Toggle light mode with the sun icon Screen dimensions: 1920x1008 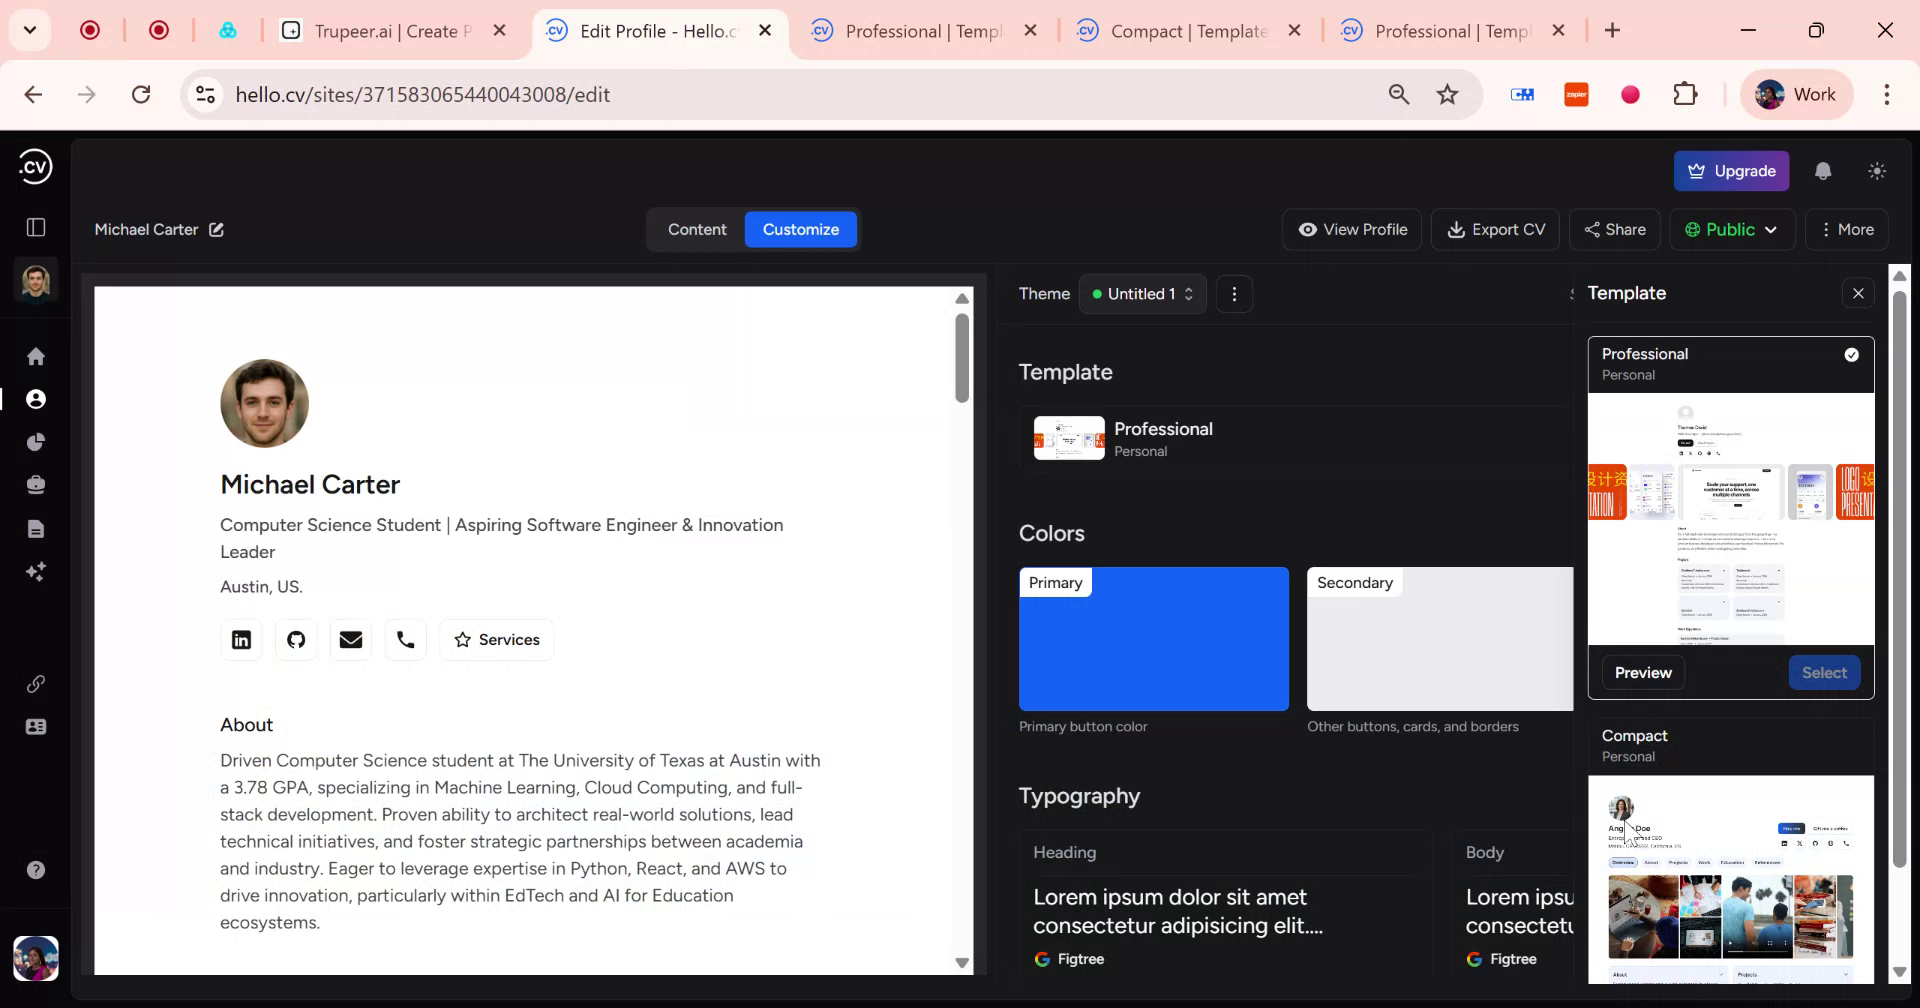(x=1877, y=171)
